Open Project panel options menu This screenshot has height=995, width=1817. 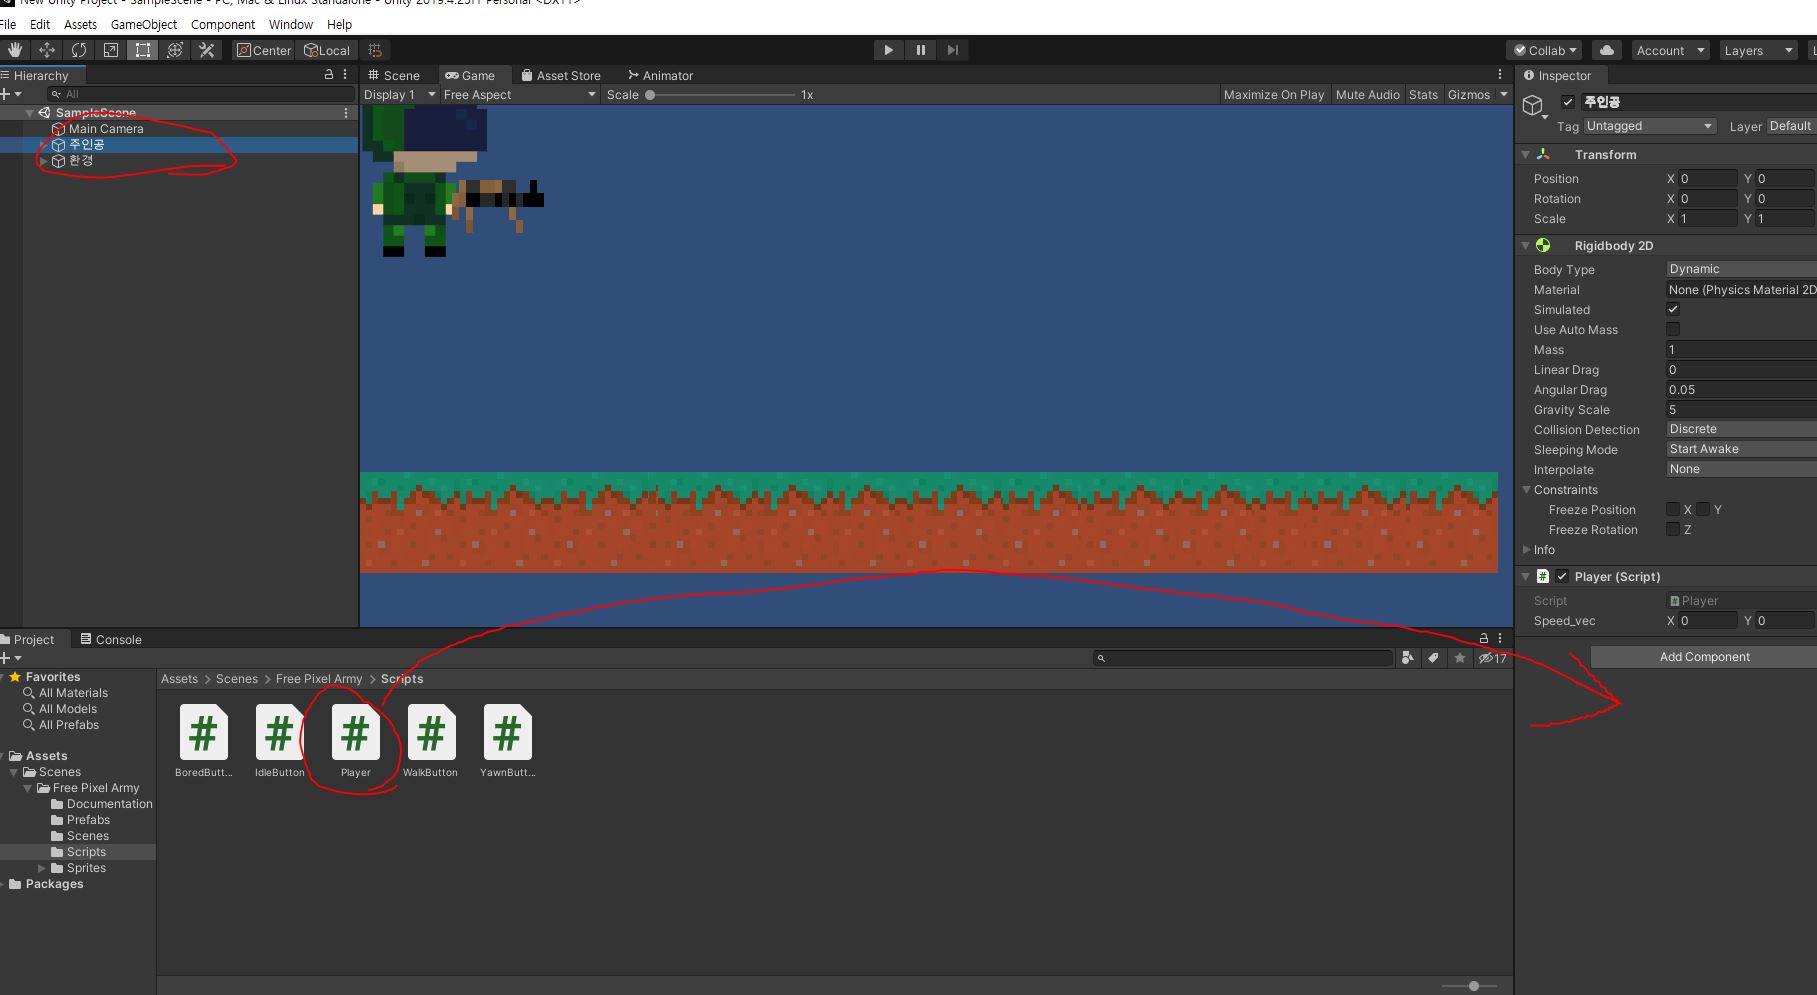(x=1499, y=638)
